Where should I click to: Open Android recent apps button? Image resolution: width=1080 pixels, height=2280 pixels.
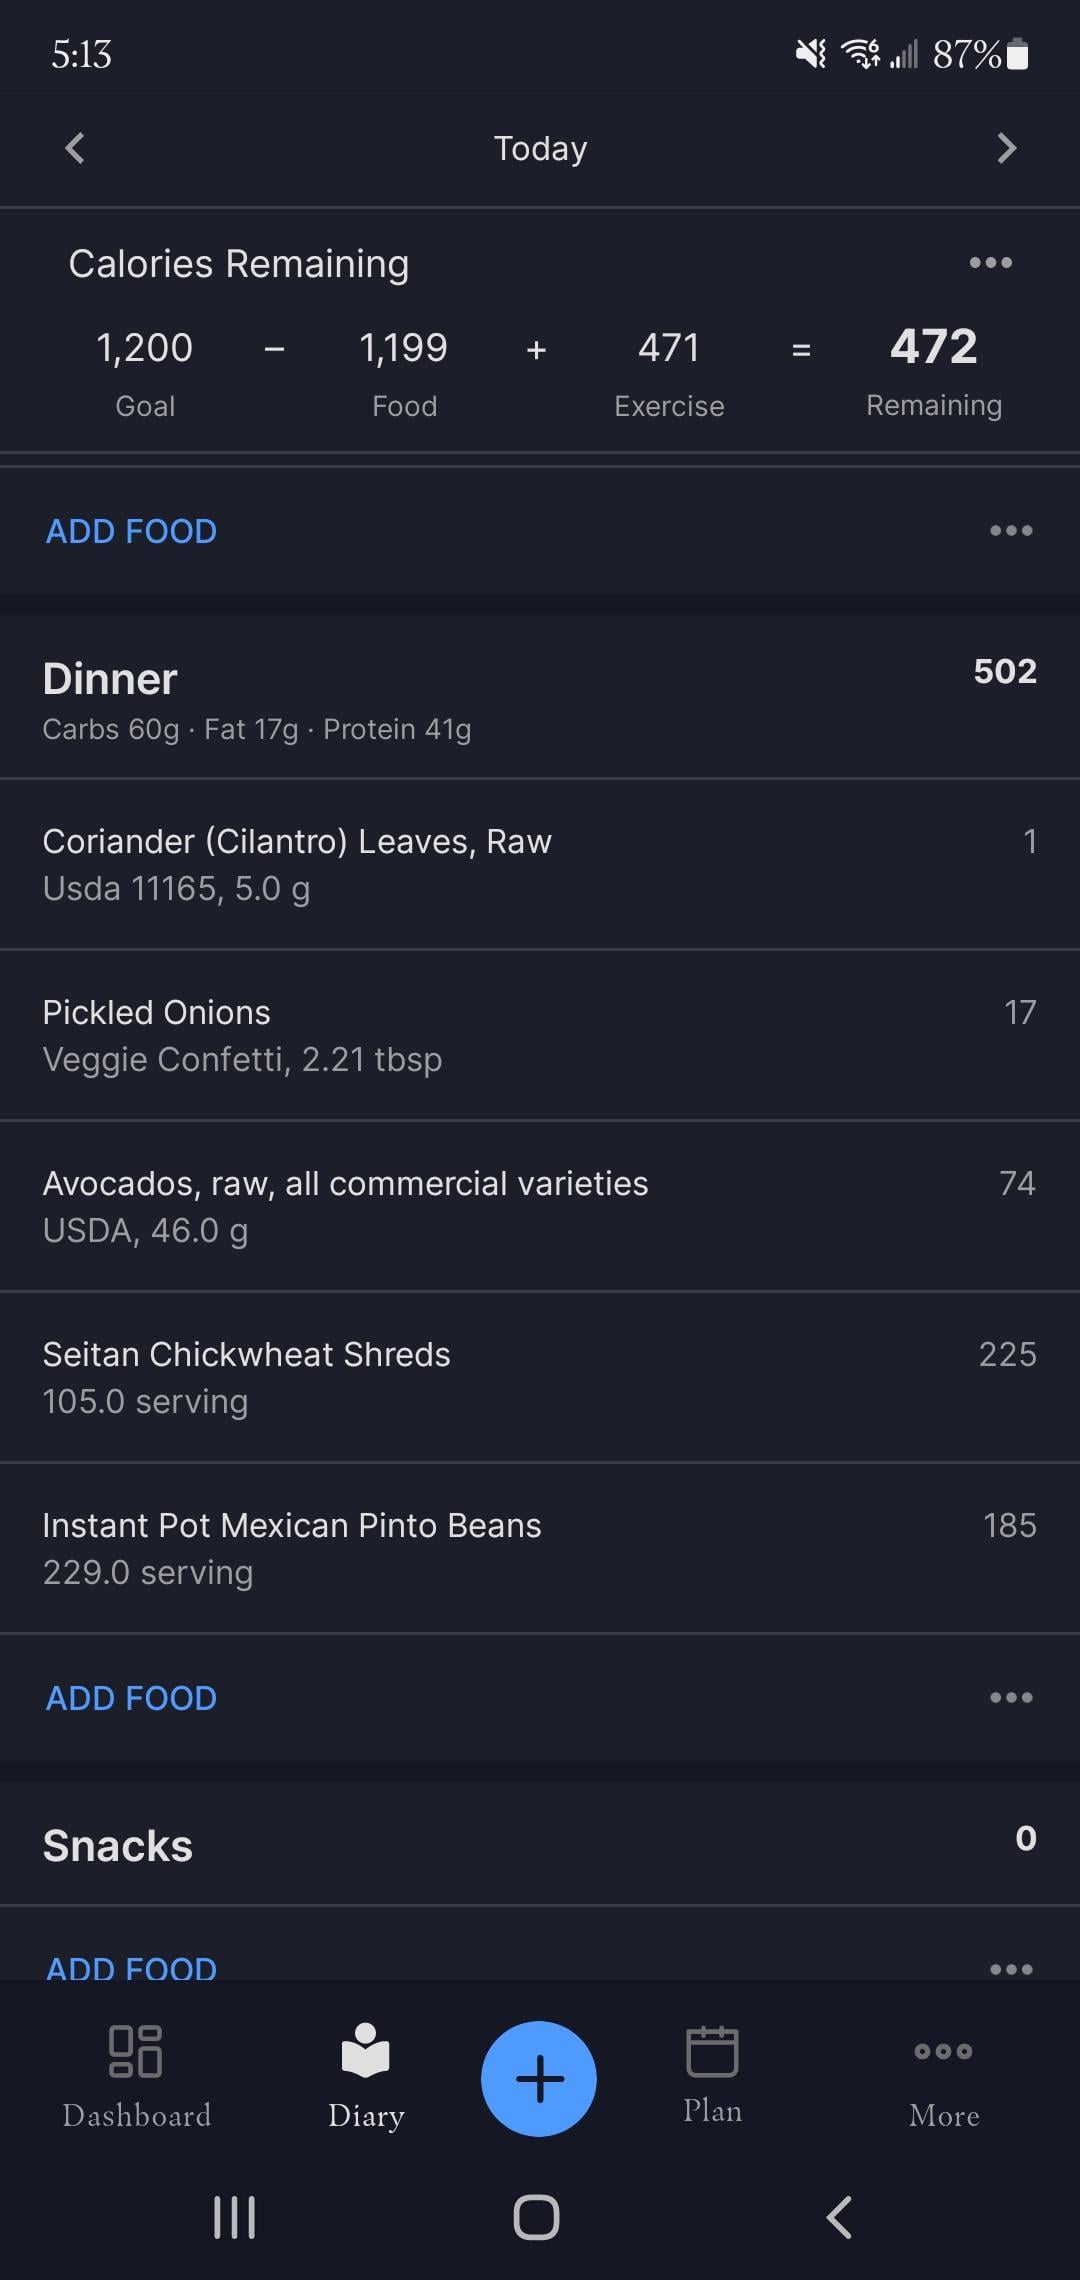pyautogui.click(x=235, y=2217)
